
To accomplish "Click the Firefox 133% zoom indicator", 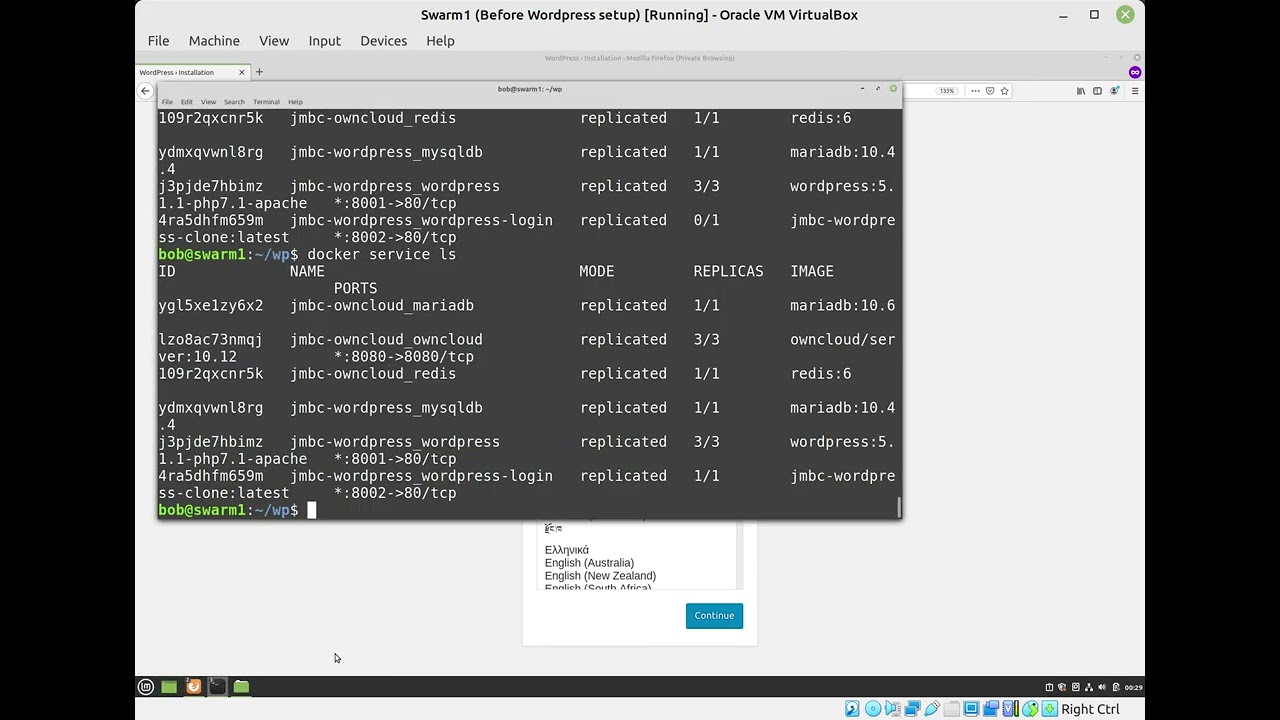I will click(946, 91).
